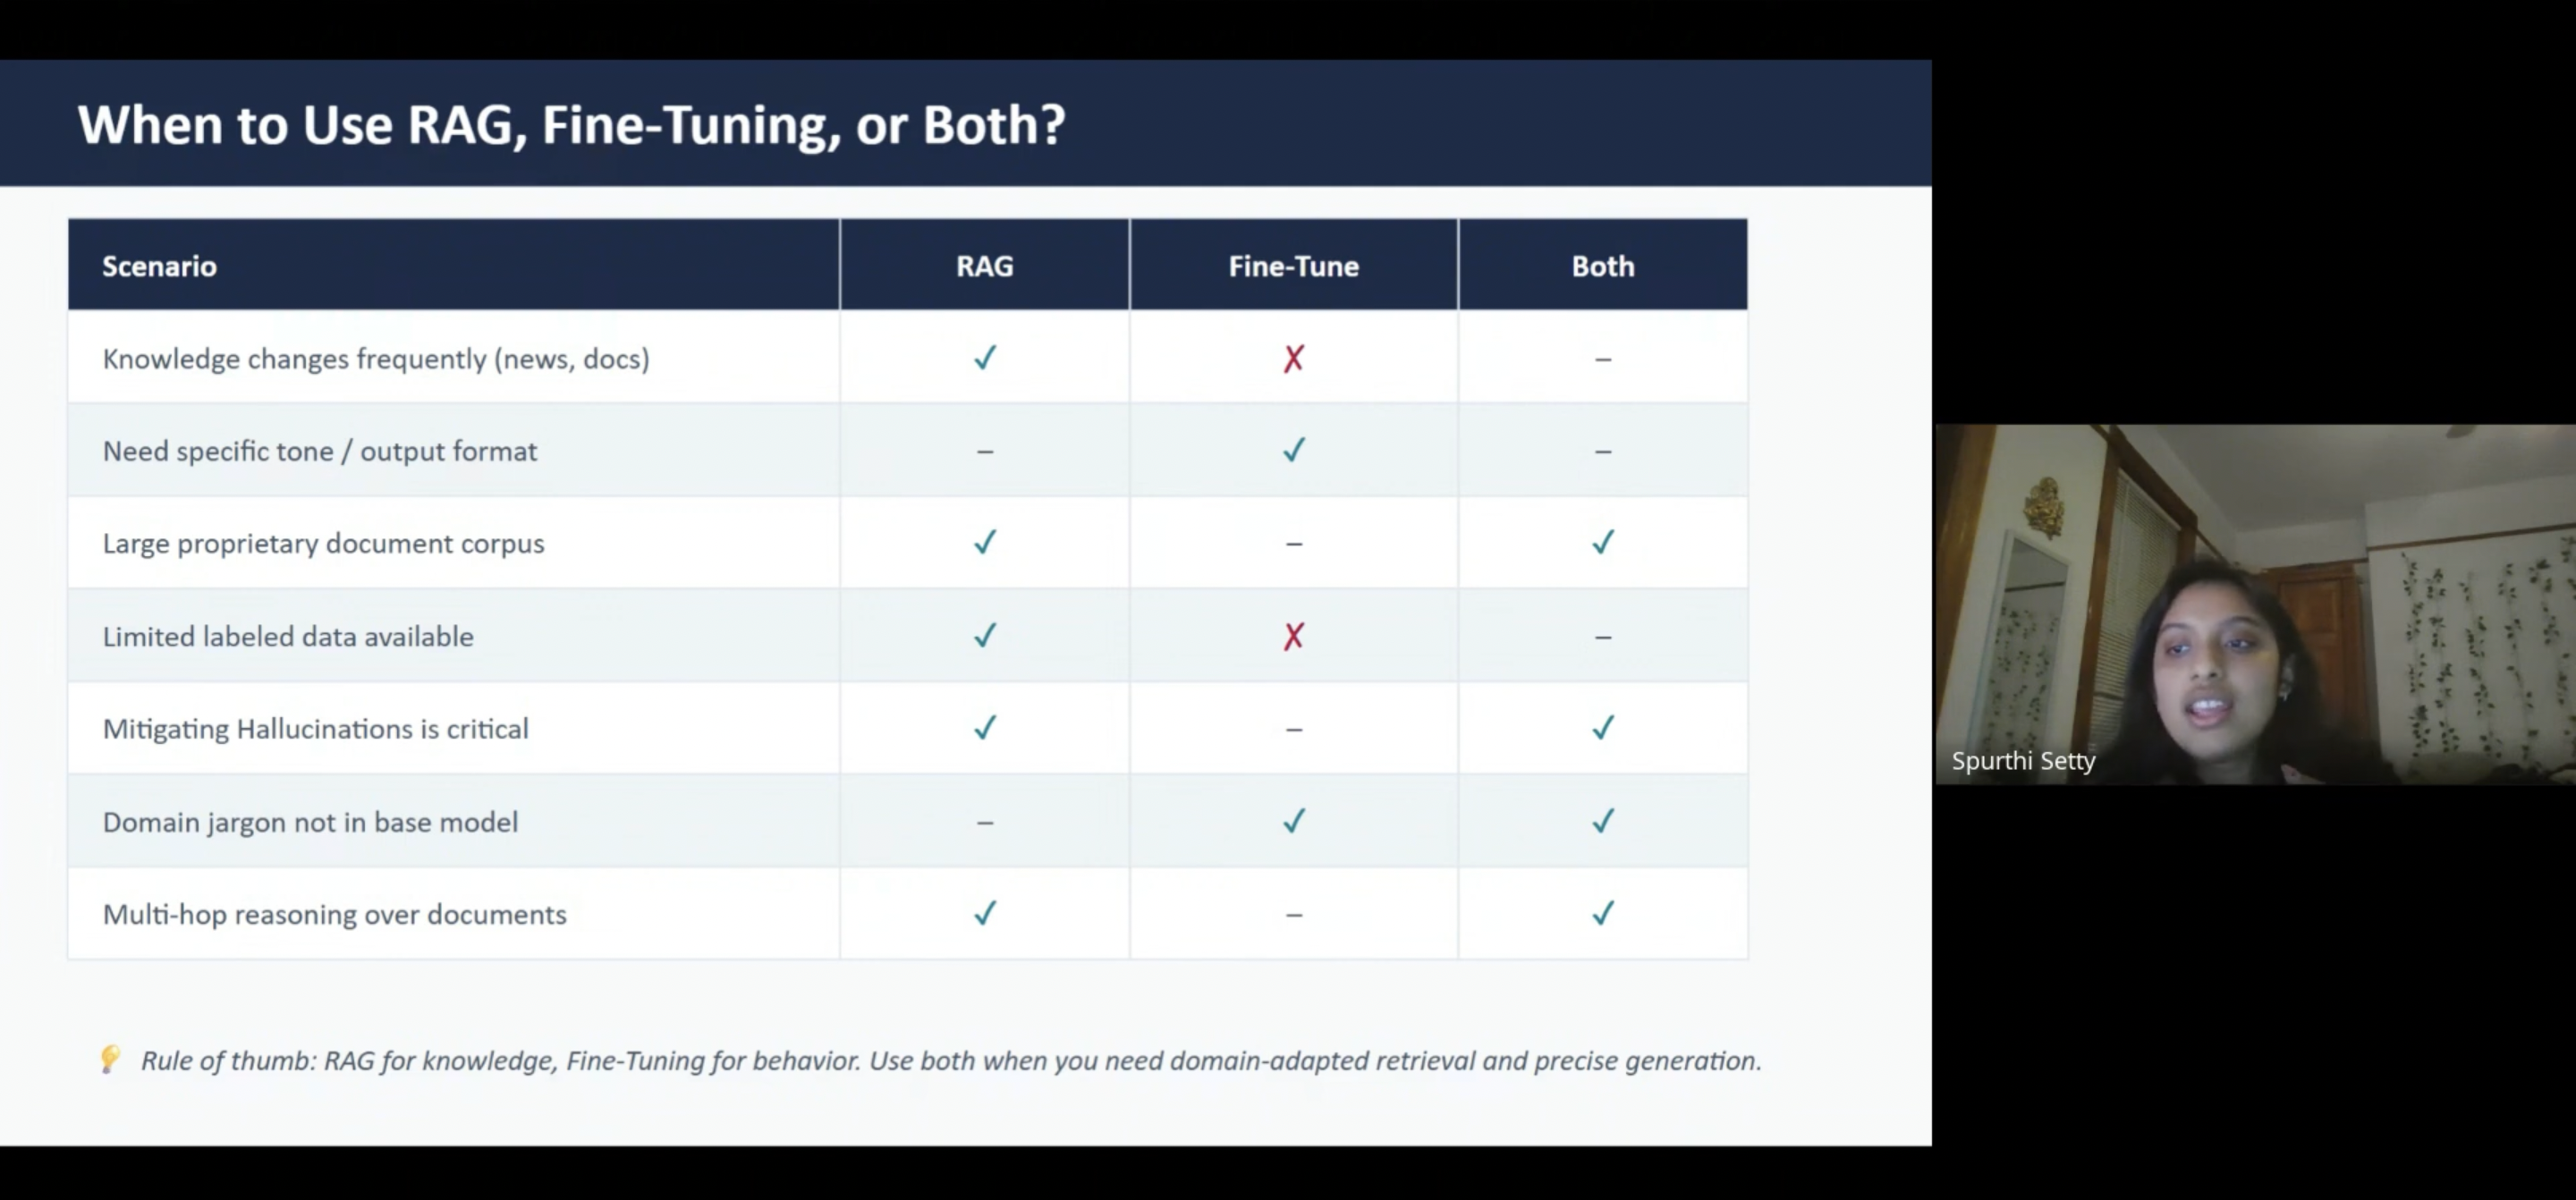The width and height of the screenshot is (2576, 1200).
Task: Click red X in Limited labeled data row
Action: [x=1294, y=636]
